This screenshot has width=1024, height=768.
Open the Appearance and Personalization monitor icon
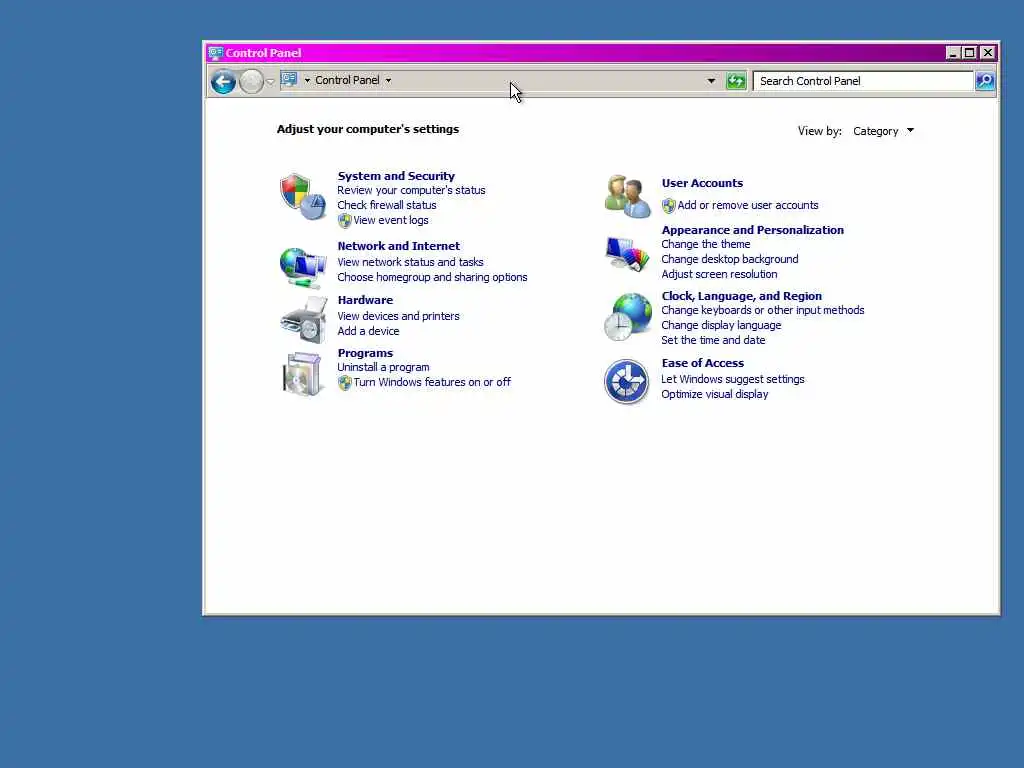coord(627,253)
